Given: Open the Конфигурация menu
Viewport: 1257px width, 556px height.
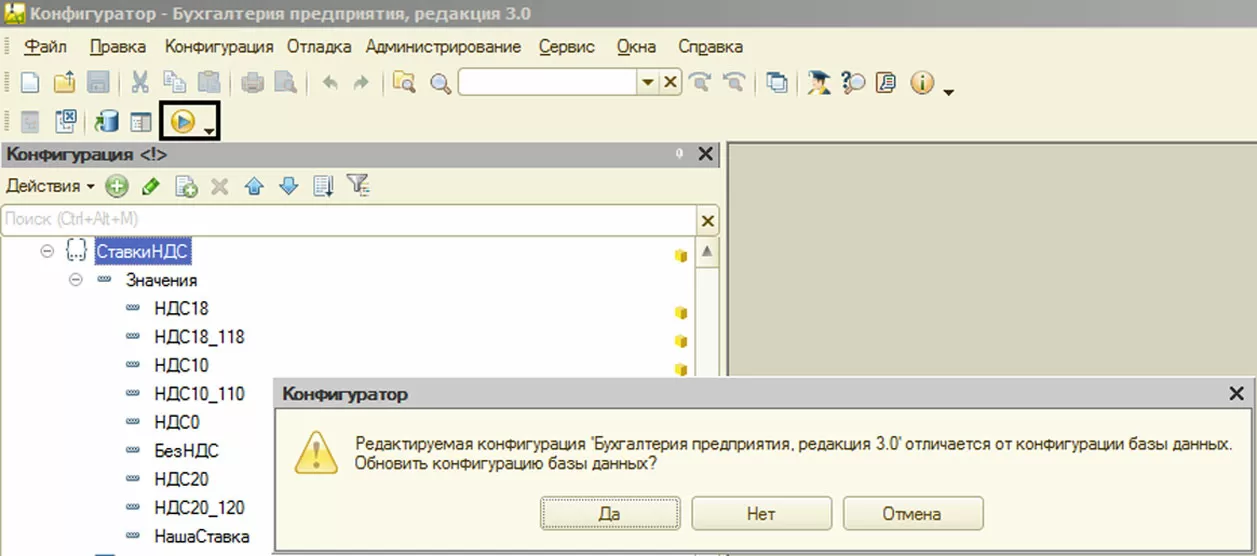Looking at the screenshot, I should pyautogui.click(x=219, y=47).
